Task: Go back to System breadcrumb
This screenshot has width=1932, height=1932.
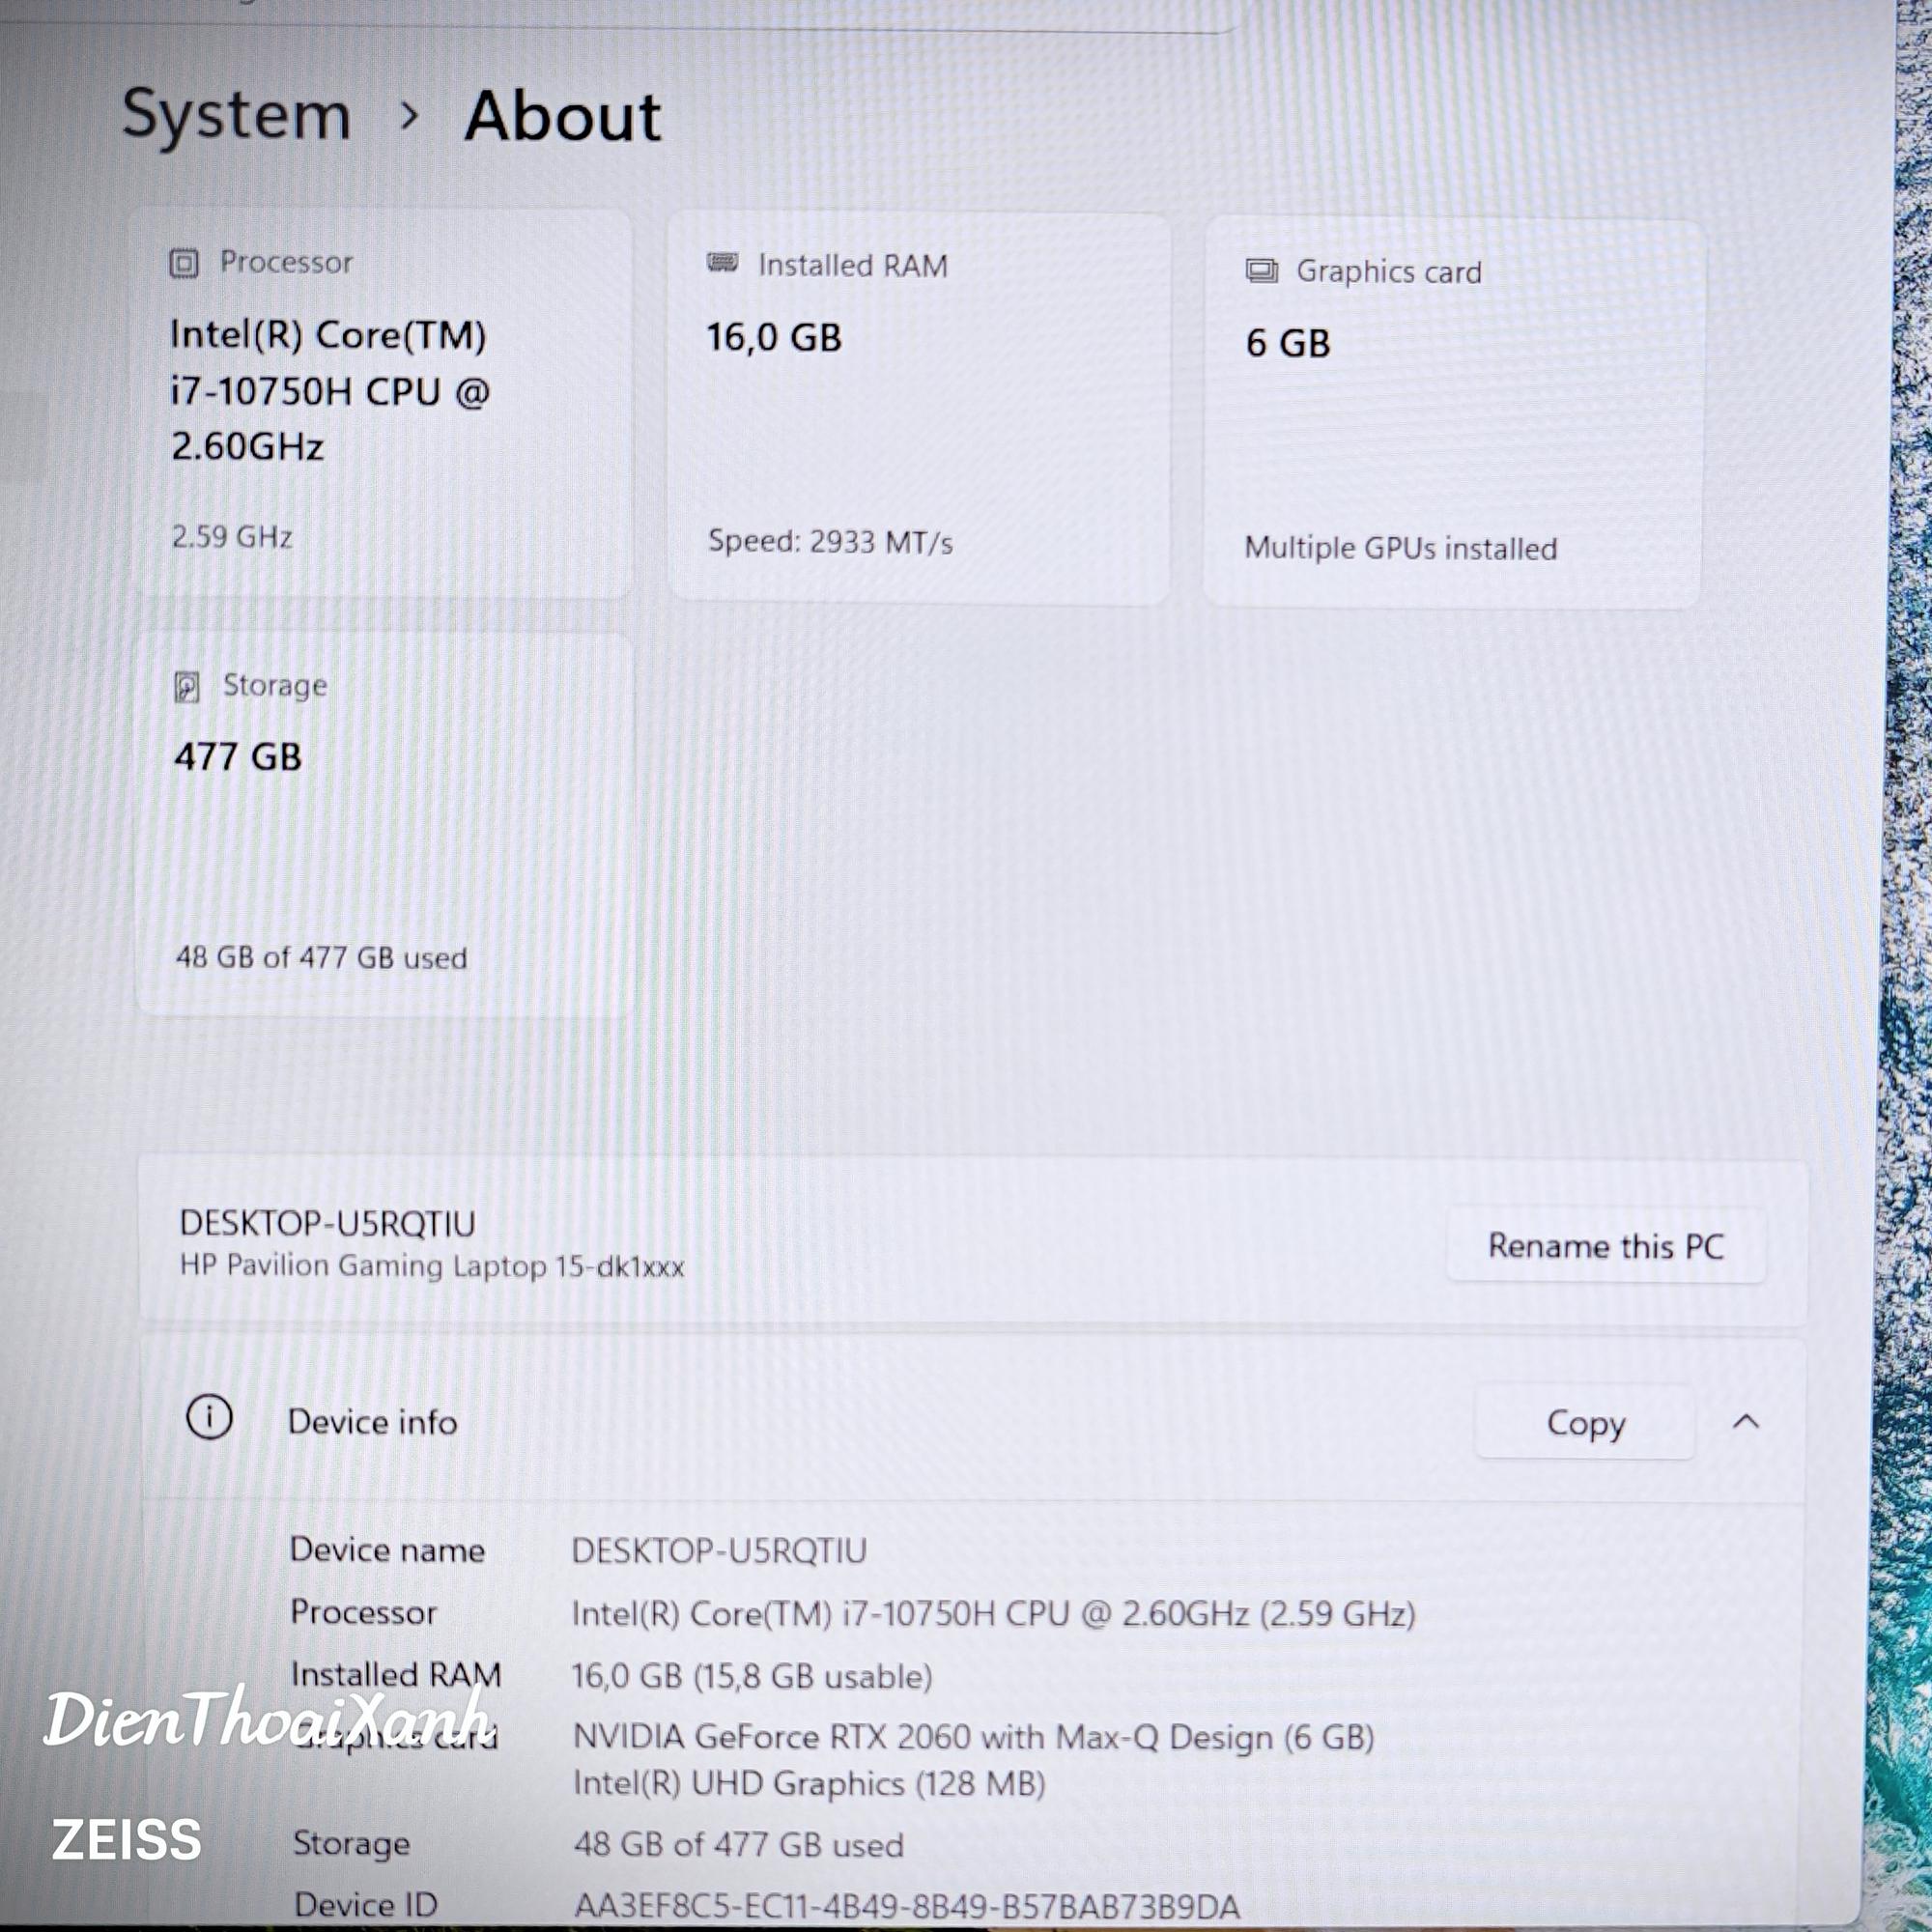Action: [x=236, y=115]
